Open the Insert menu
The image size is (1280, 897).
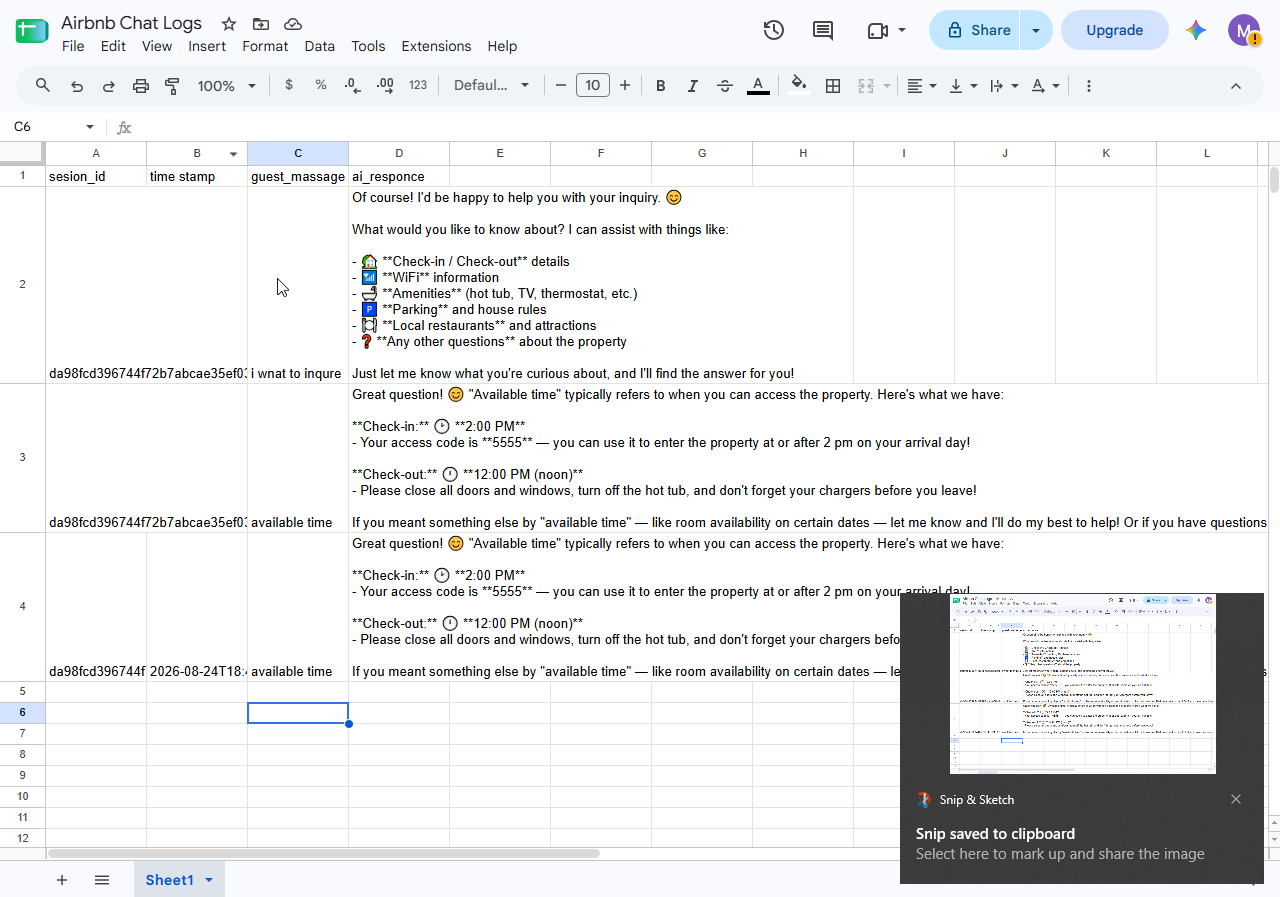pos(207,46)
